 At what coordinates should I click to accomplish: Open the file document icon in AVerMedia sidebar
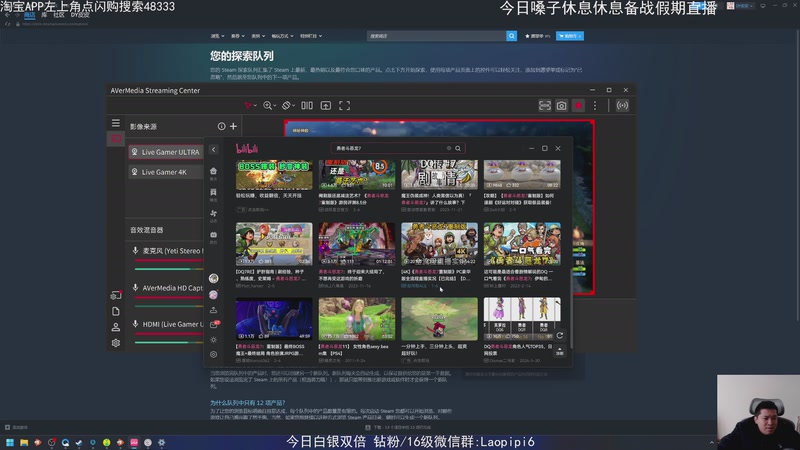(x=116, y=311)
